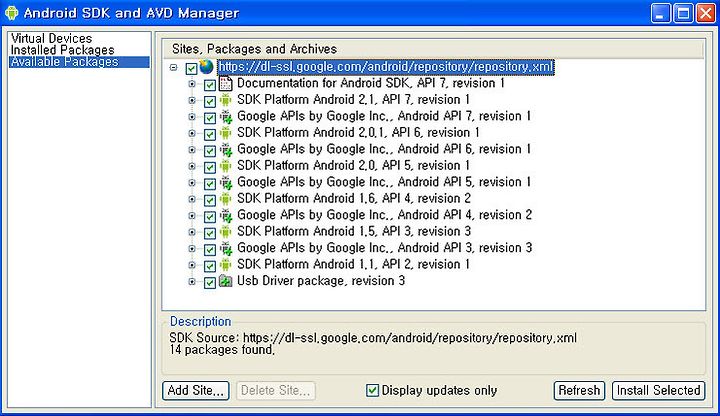720x416 pixels.
Task: Expand Google APIs Android API 6 node
Action: [192, 150]
